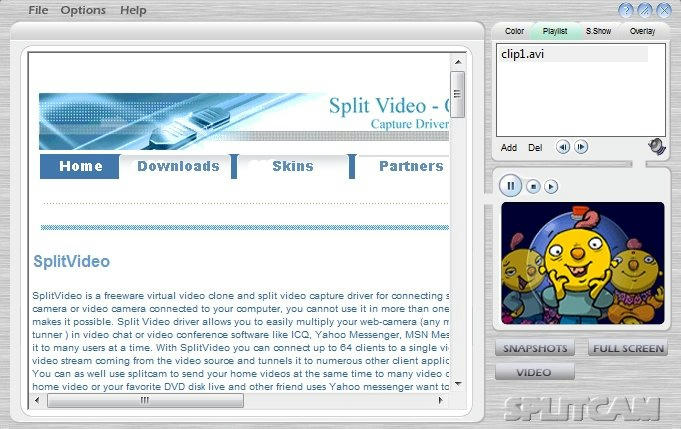
Task: Click the horizontal scrollbar right arrow
Action: (x=441, y=400)
